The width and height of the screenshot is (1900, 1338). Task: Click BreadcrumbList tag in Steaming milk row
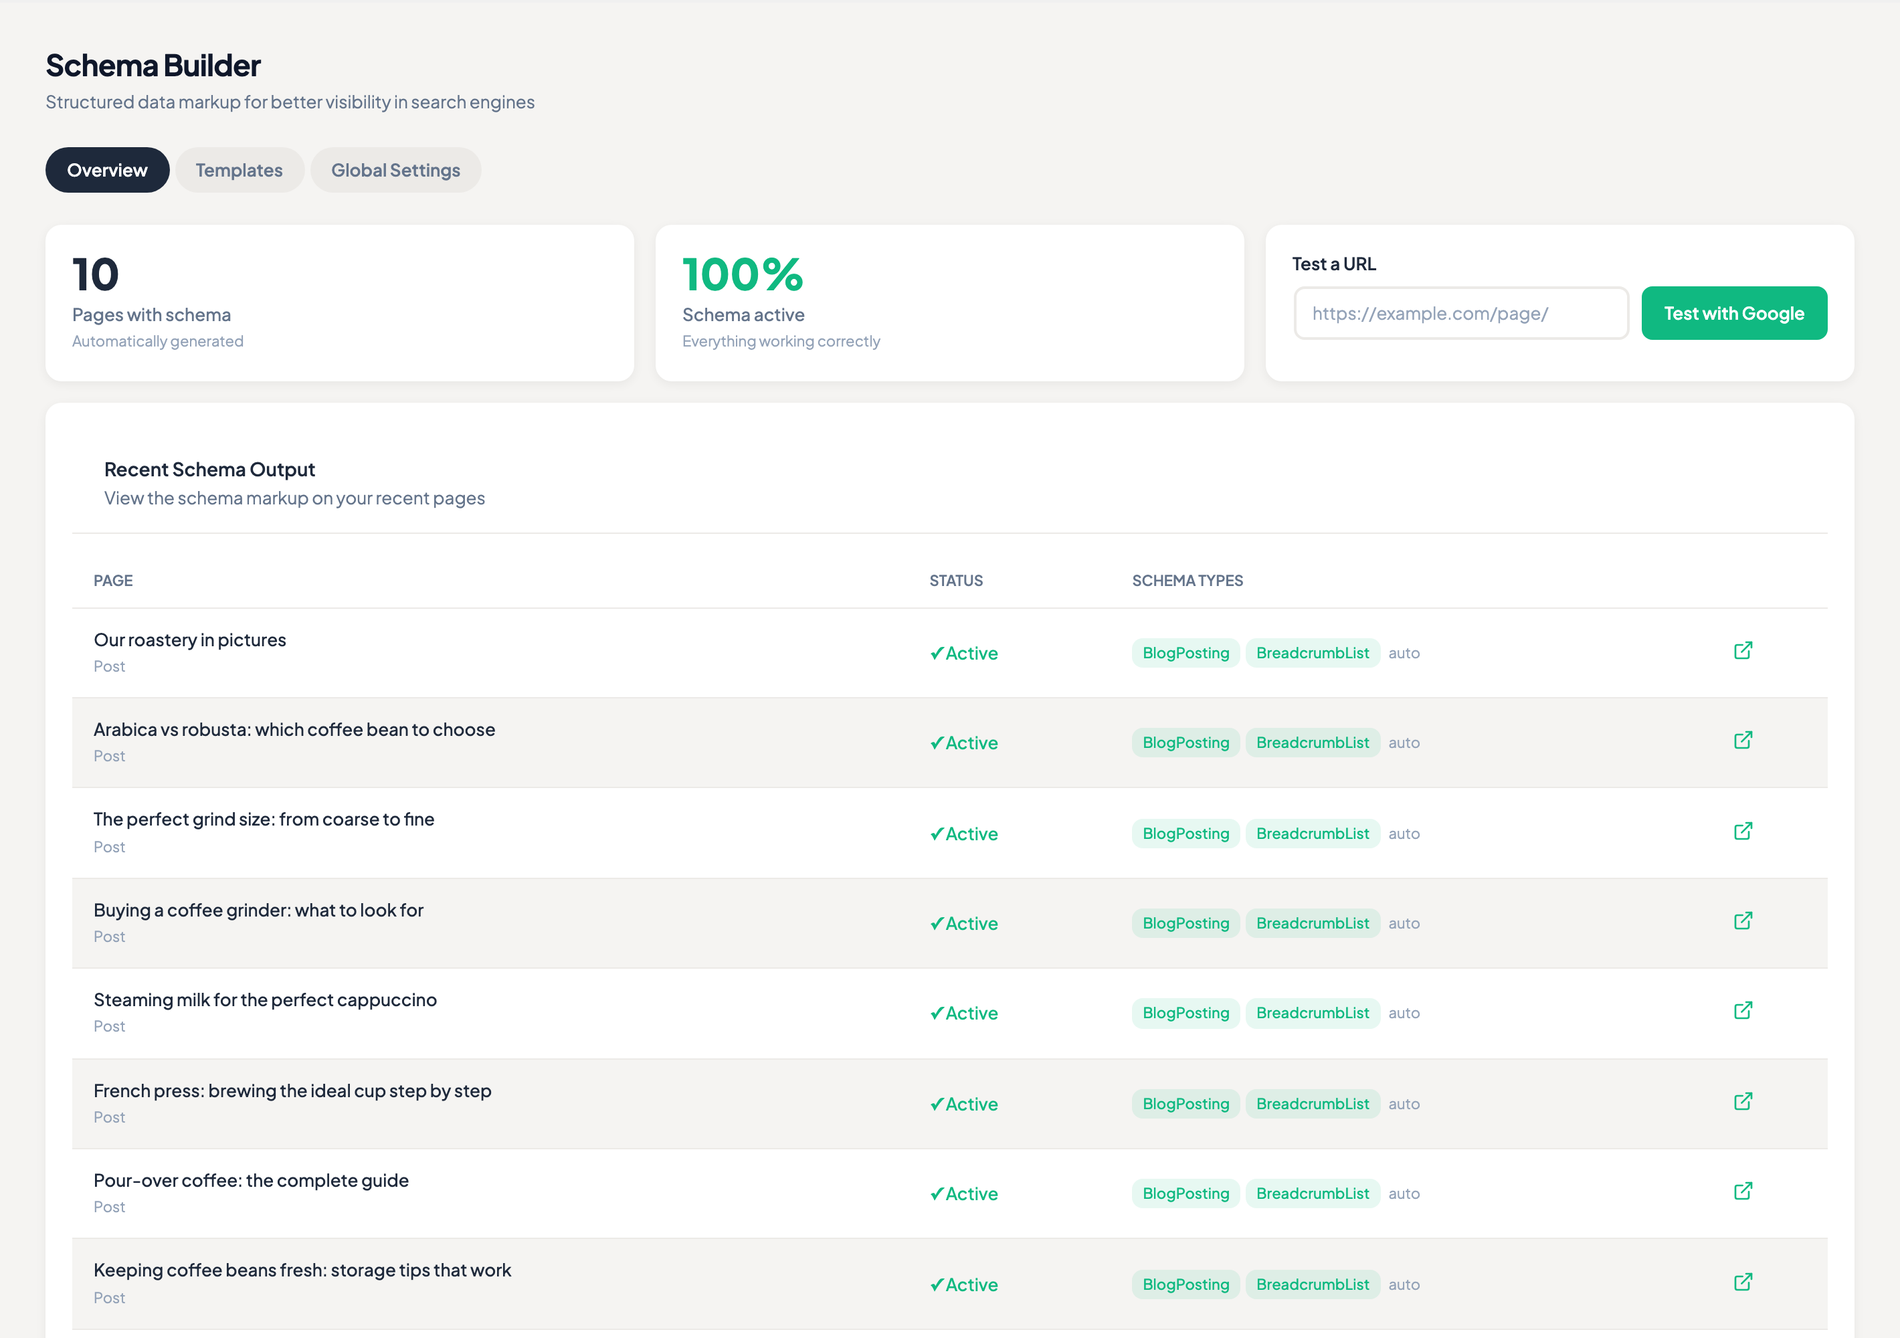pyautogui.click(x=1313, y=1013)
